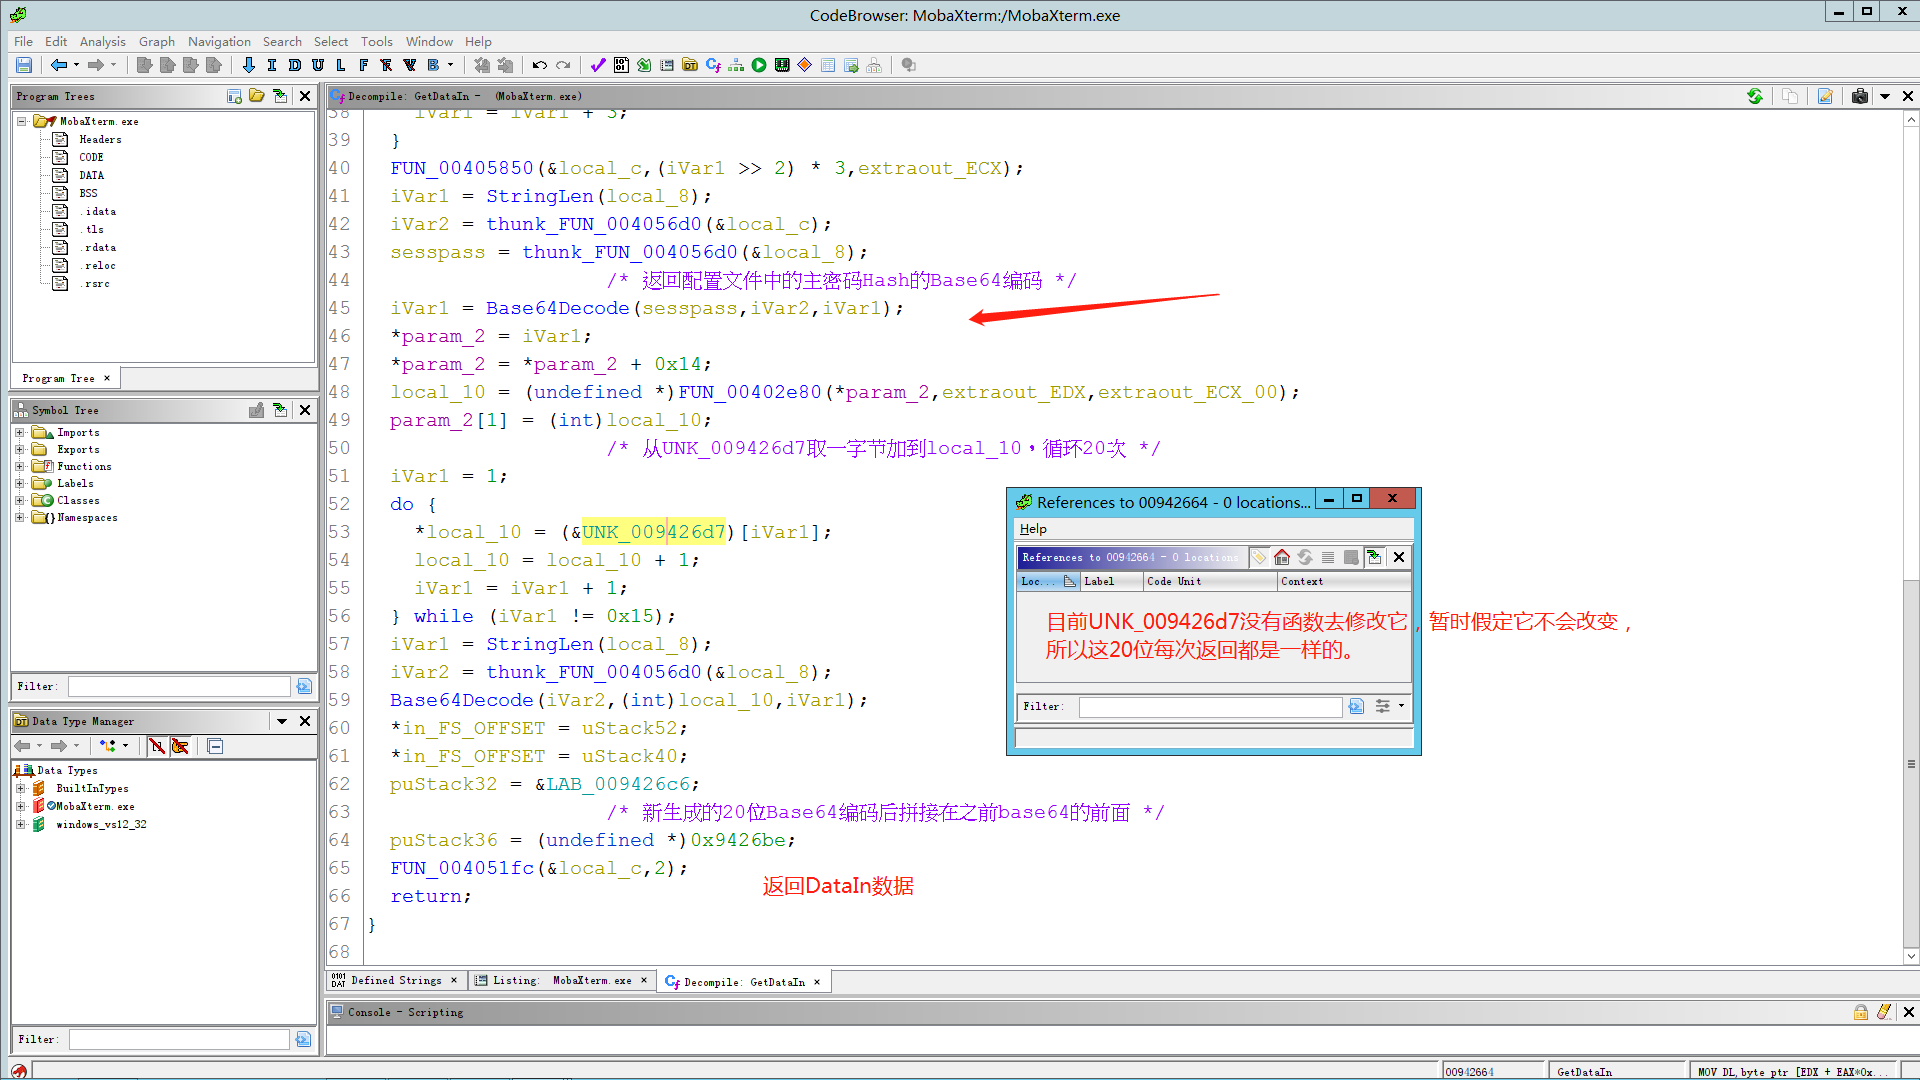Click the decompiler vertical scrollbar

1911,540
